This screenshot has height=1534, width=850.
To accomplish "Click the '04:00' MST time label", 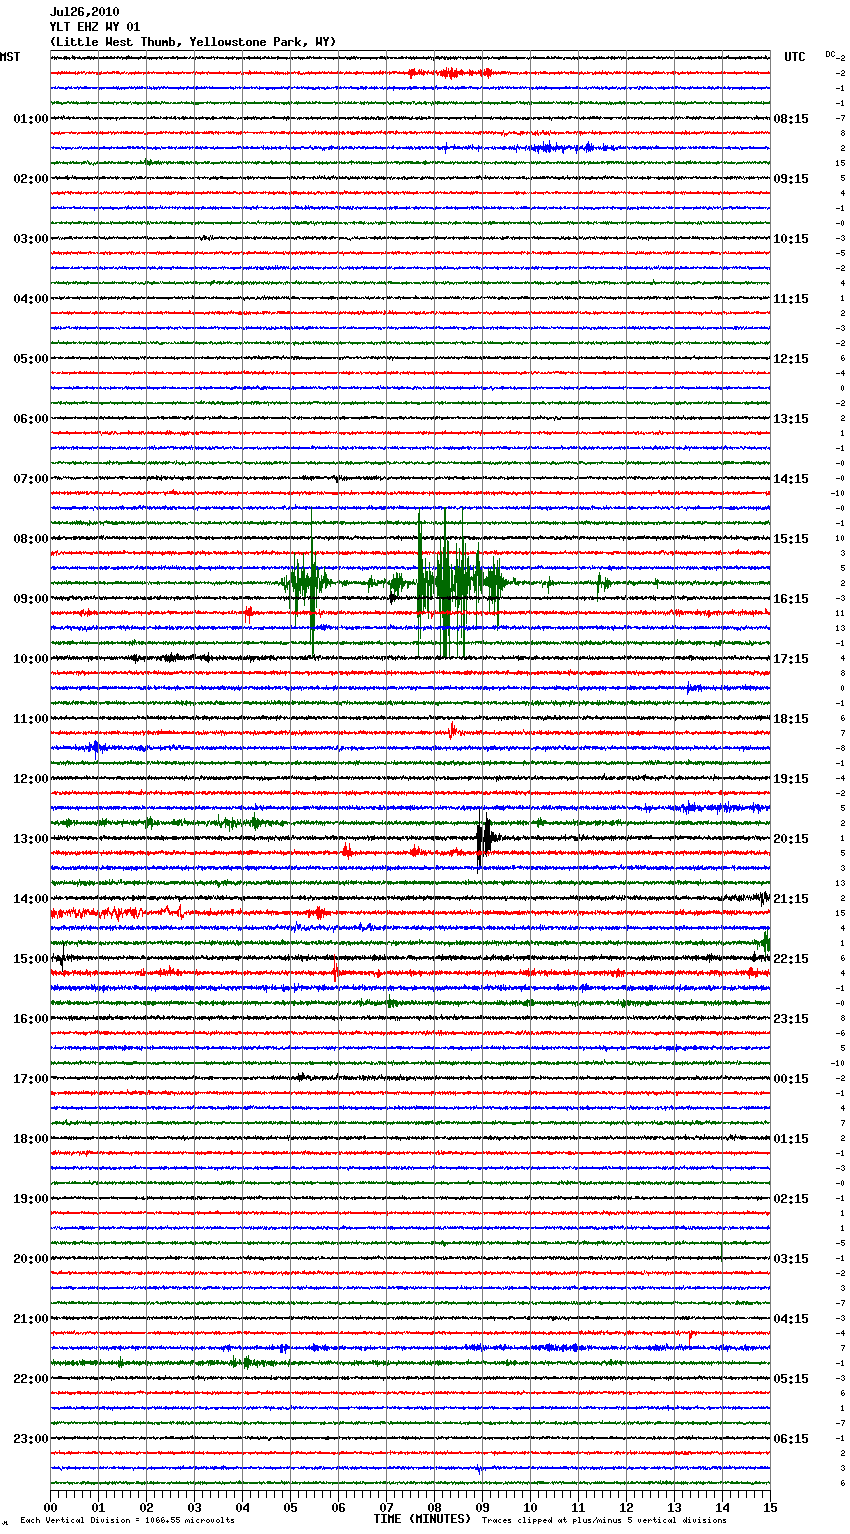I will tap(30, 299).
